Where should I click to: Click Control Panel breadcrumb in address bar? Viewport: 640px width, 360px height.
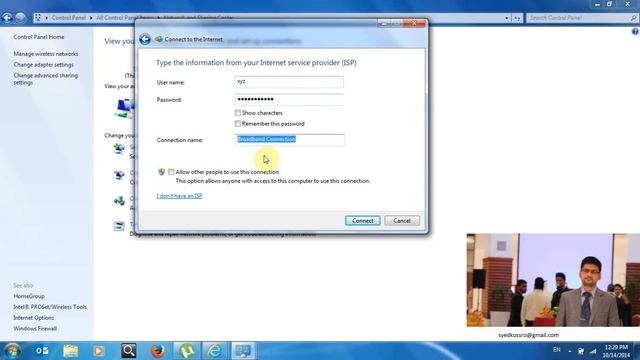click(x=69, y=18)
